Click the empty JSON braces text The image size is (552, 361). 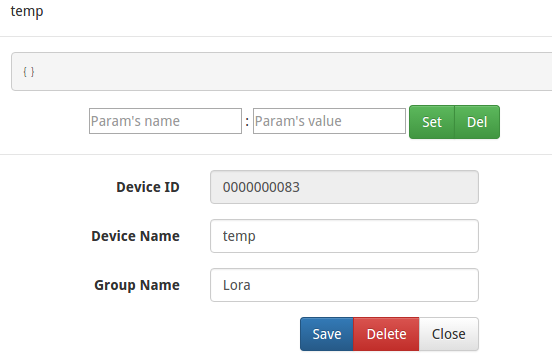29,72
